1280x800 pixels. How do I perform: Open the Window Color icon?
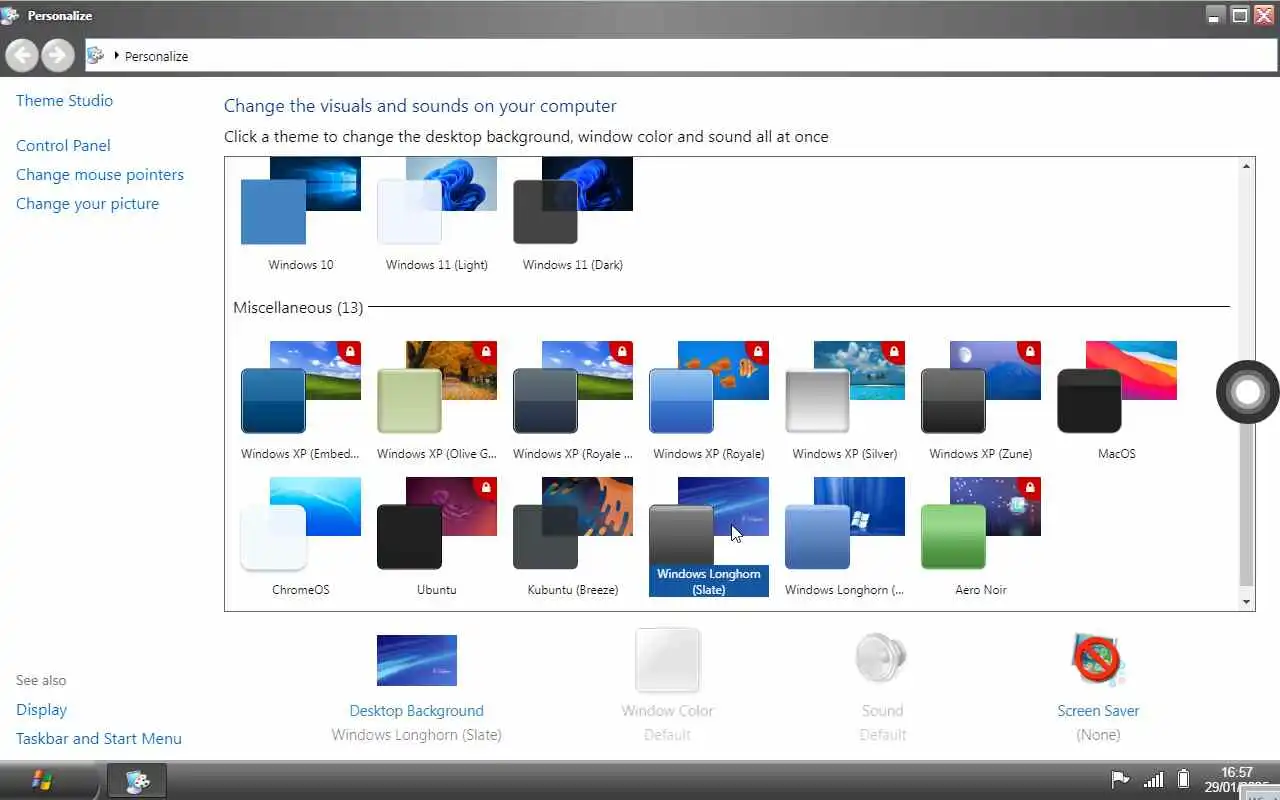point(668,660)
